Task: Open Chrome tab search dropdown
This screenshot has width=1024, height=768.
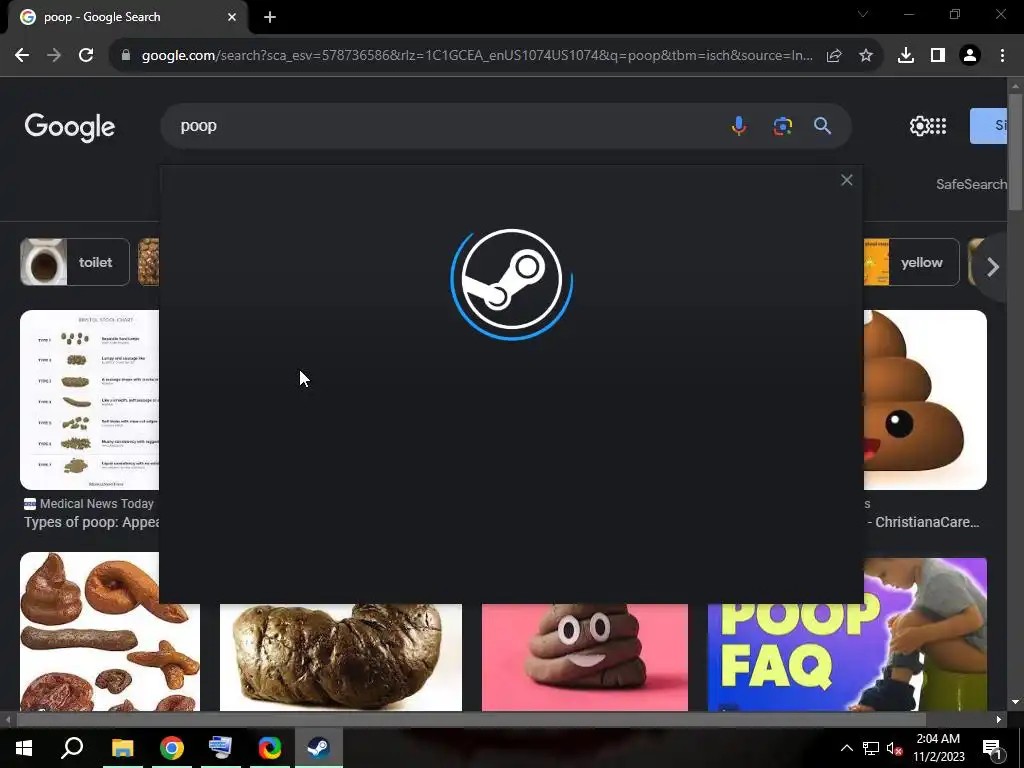Action: point(863,14)
